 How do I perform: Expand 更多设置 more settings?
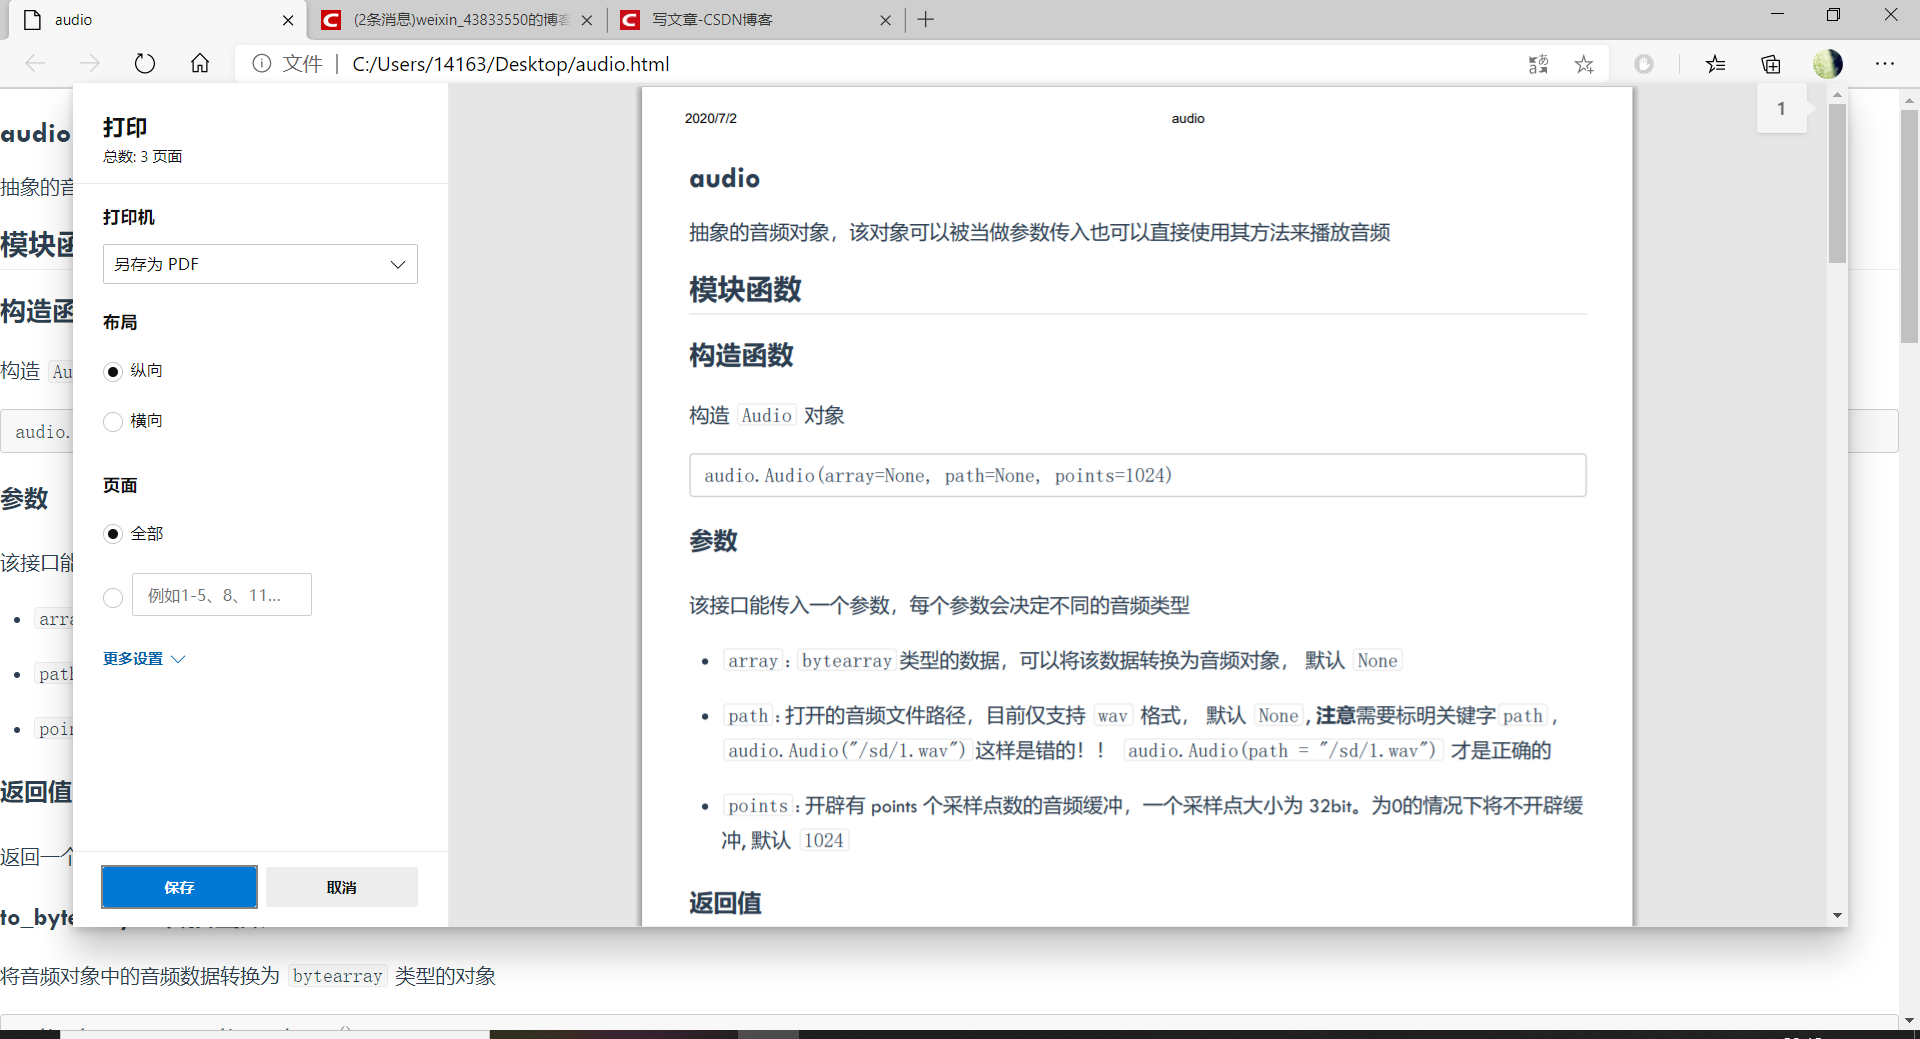tap(144, 659)
